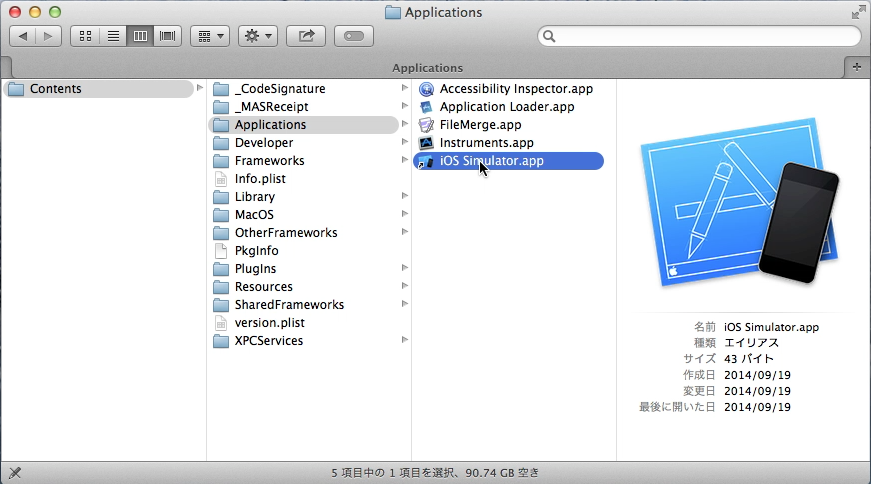The image size is (871, 484).
Task: Toggle full screen with corner arrows
Action: (x=858, y=12)
